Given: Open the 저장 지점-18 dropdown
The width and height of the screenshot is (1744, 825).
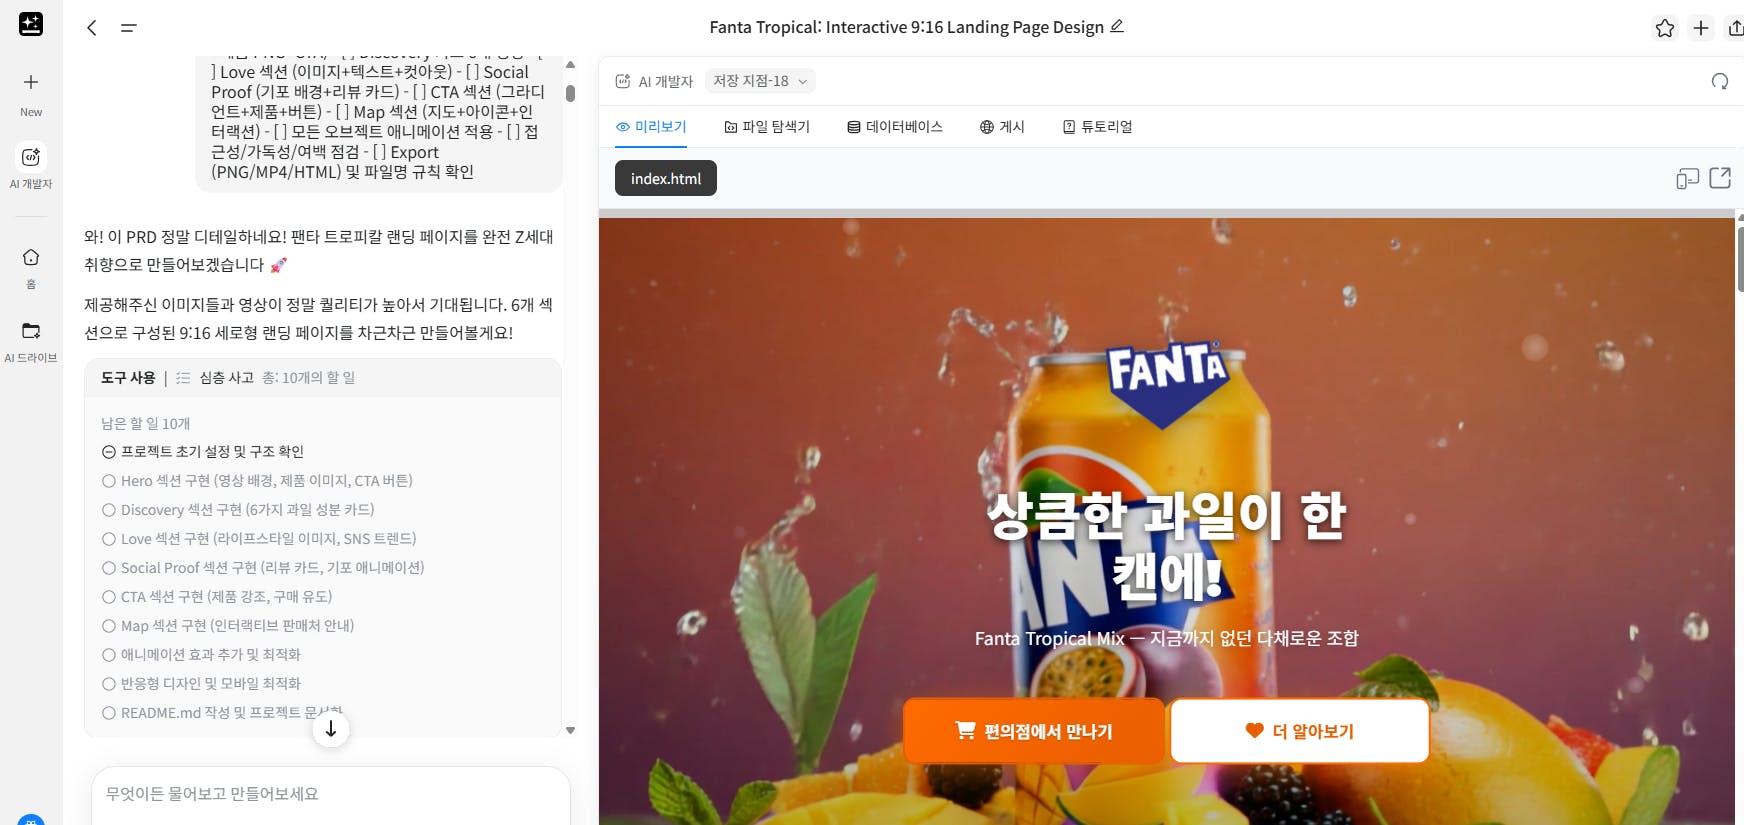Looking at the screenshot, I should coord(760,81).
